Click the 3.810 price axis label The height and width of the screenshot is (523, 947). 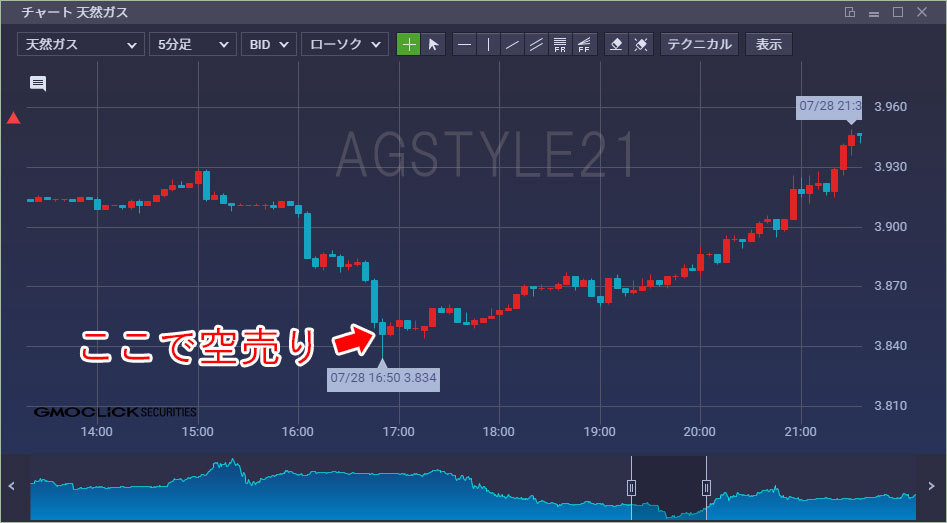click(x=891, y=406)
